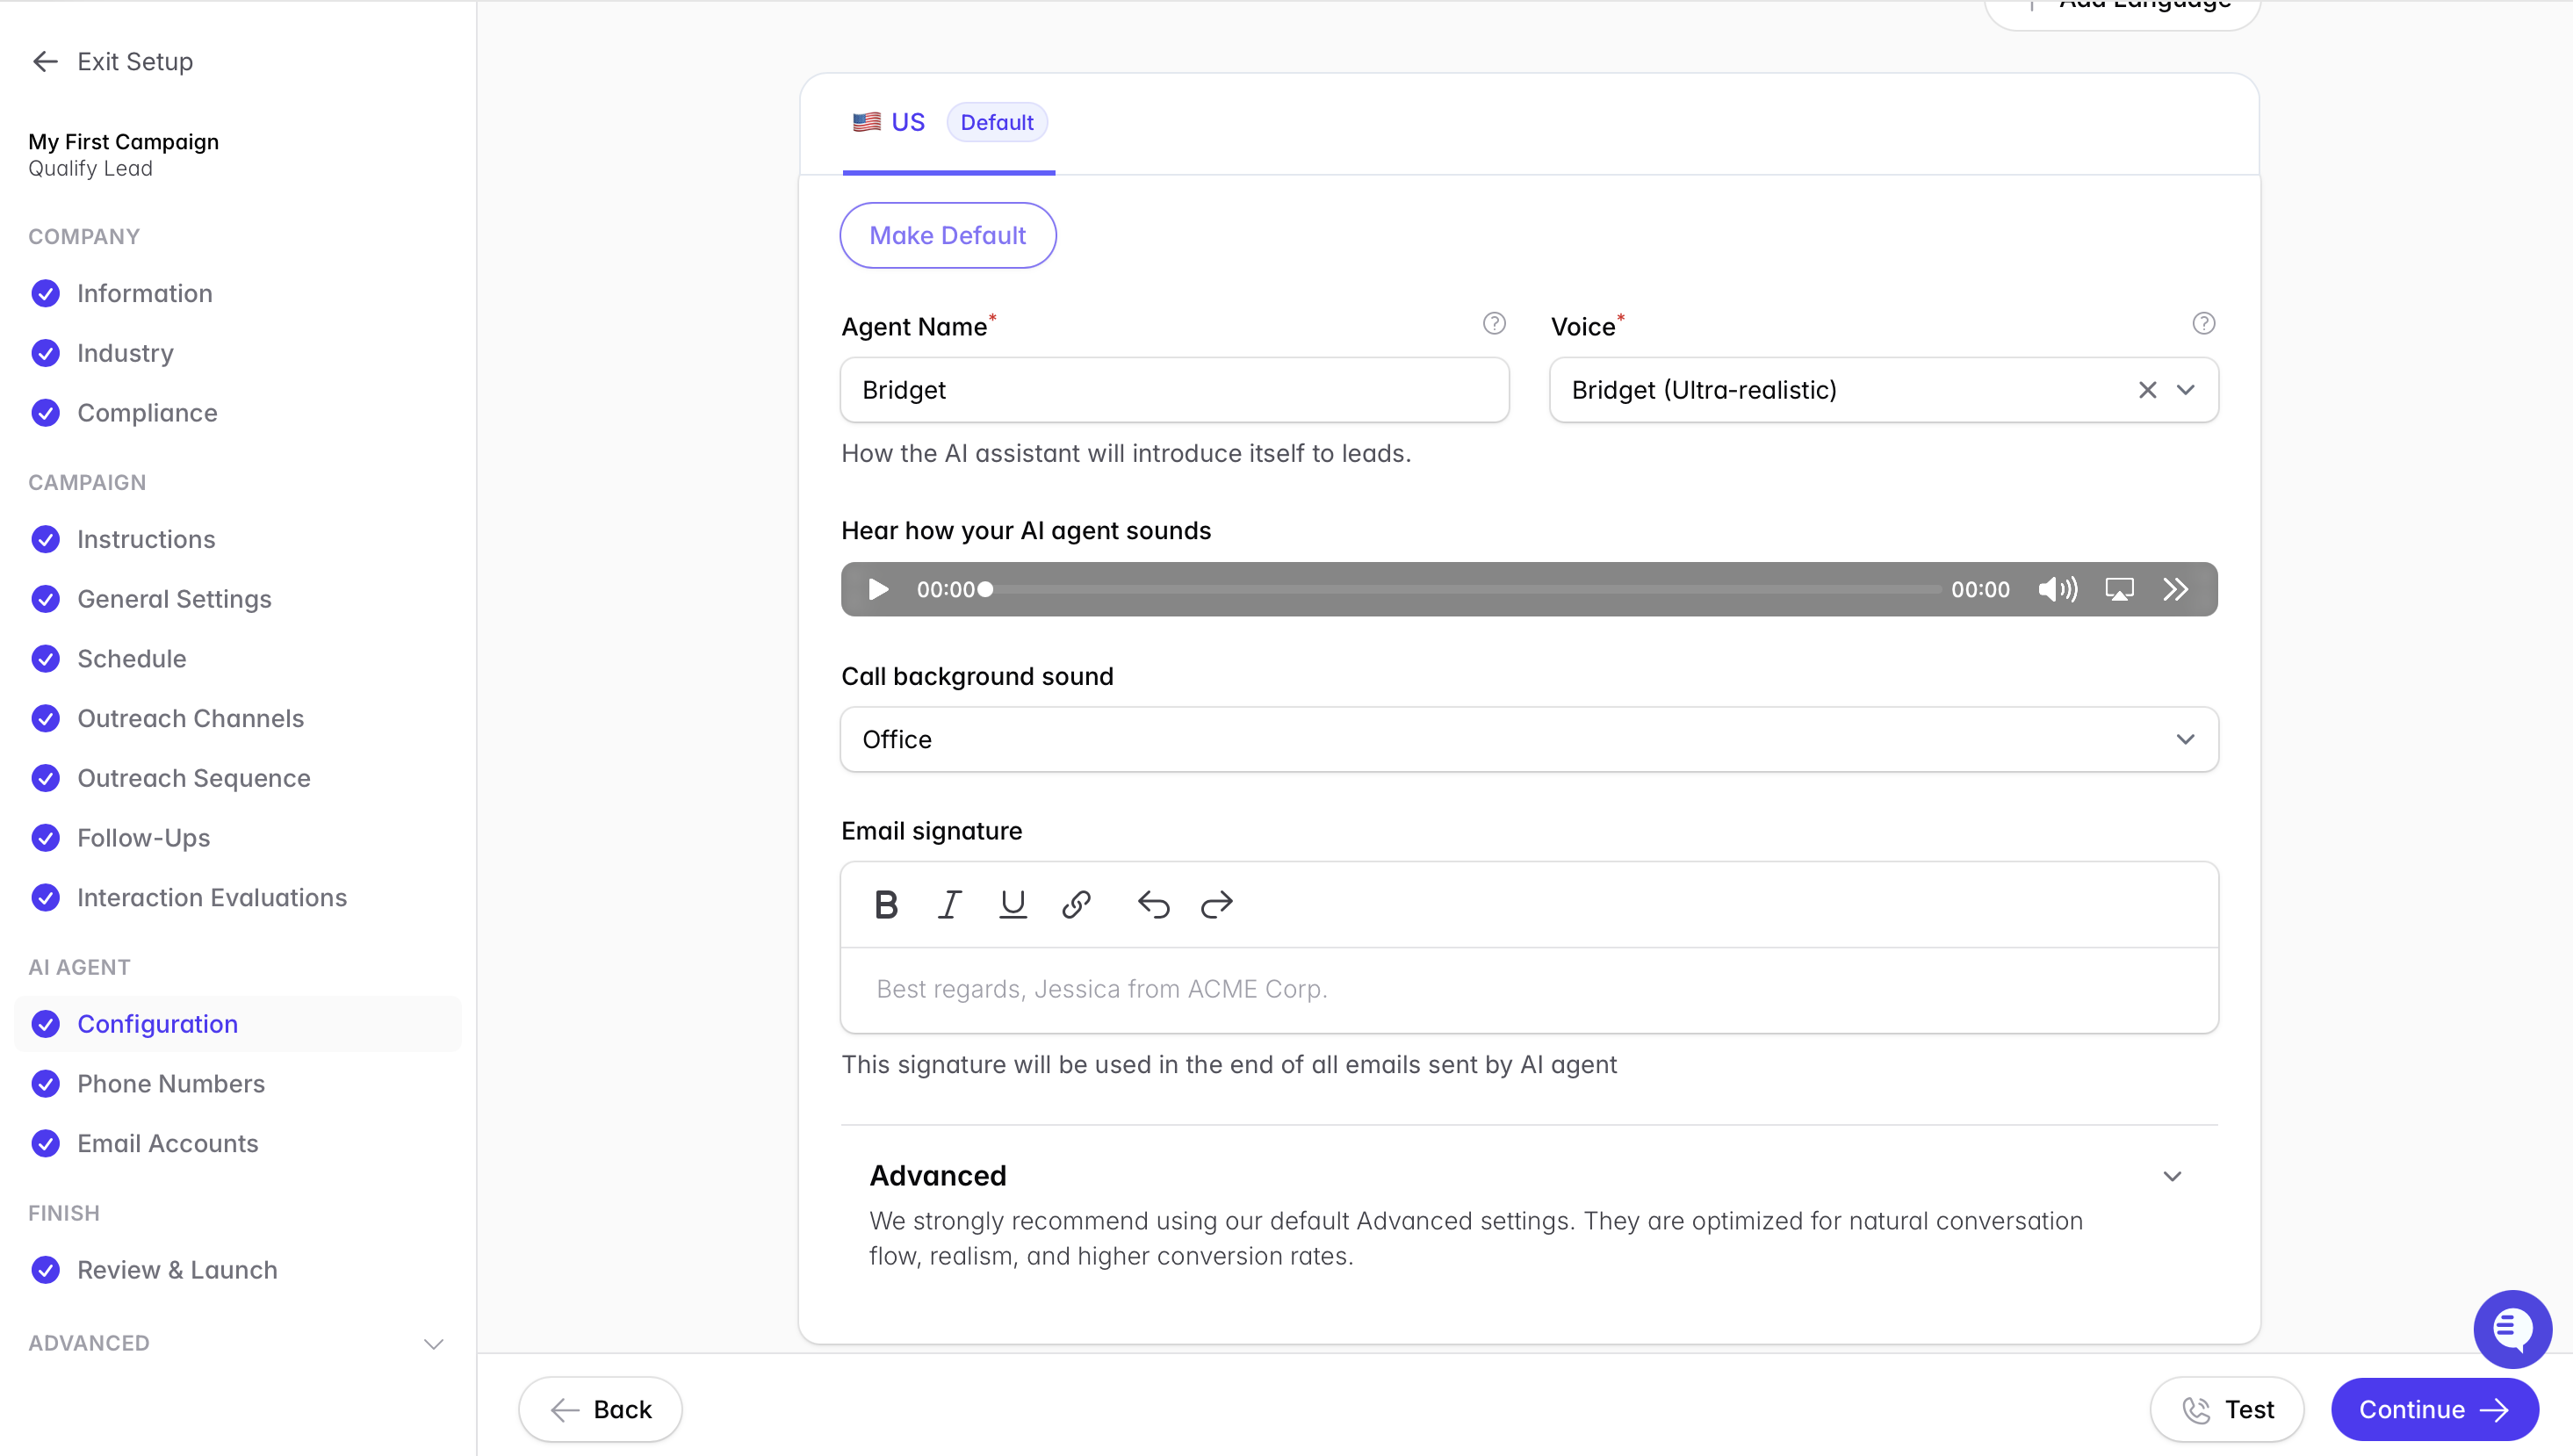
Task: Insert link in email signature
Action: pyautogui.click(x=1076, y=904)
